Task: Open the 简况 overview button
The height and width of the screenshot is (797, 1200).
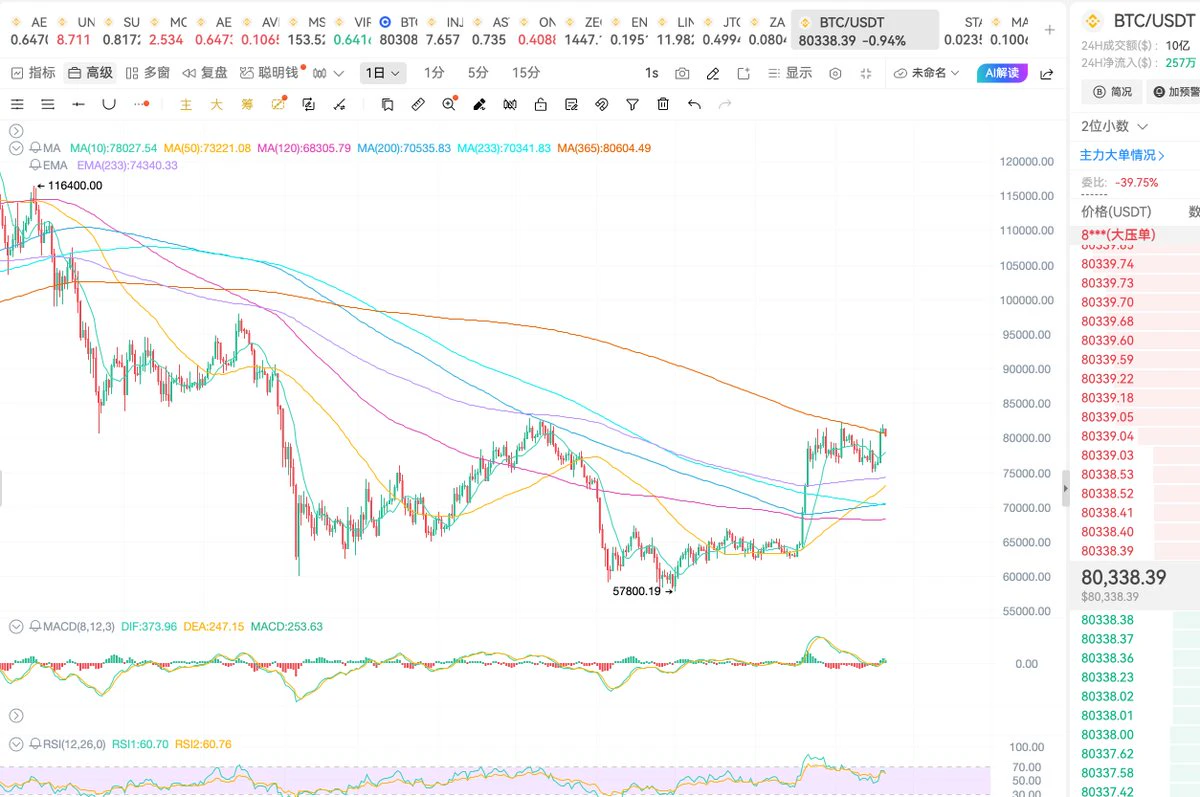Action: tap(1111, 91)
